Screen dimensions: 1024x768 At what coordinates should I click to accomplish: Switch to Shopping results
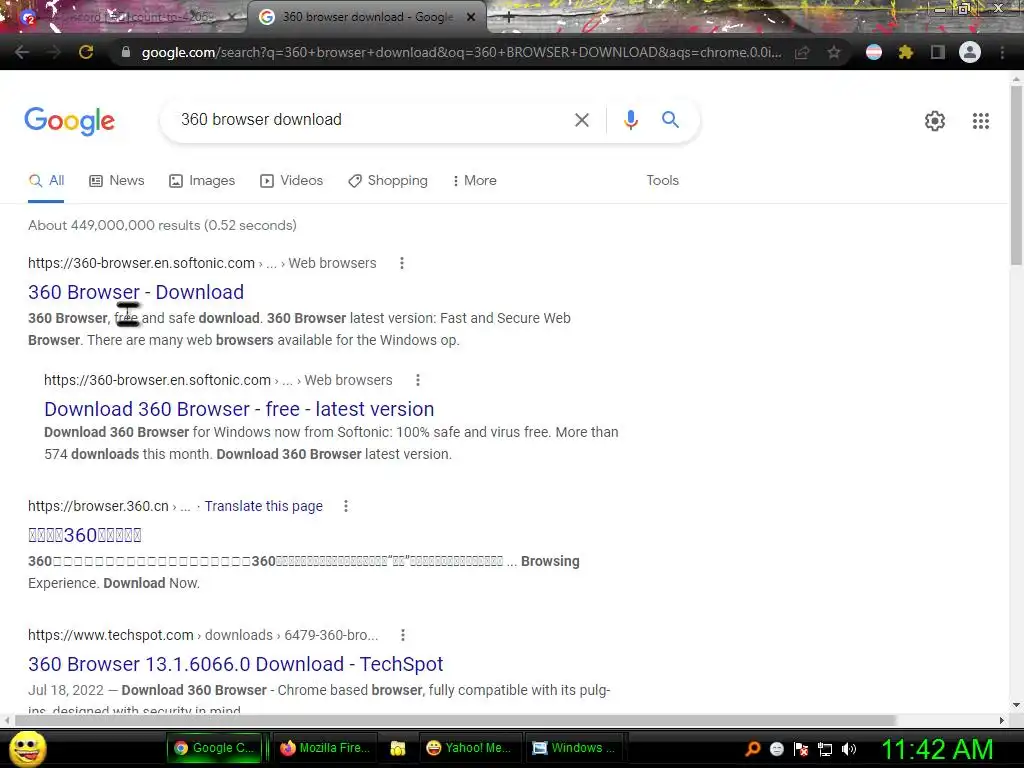[x=388, y=181]
